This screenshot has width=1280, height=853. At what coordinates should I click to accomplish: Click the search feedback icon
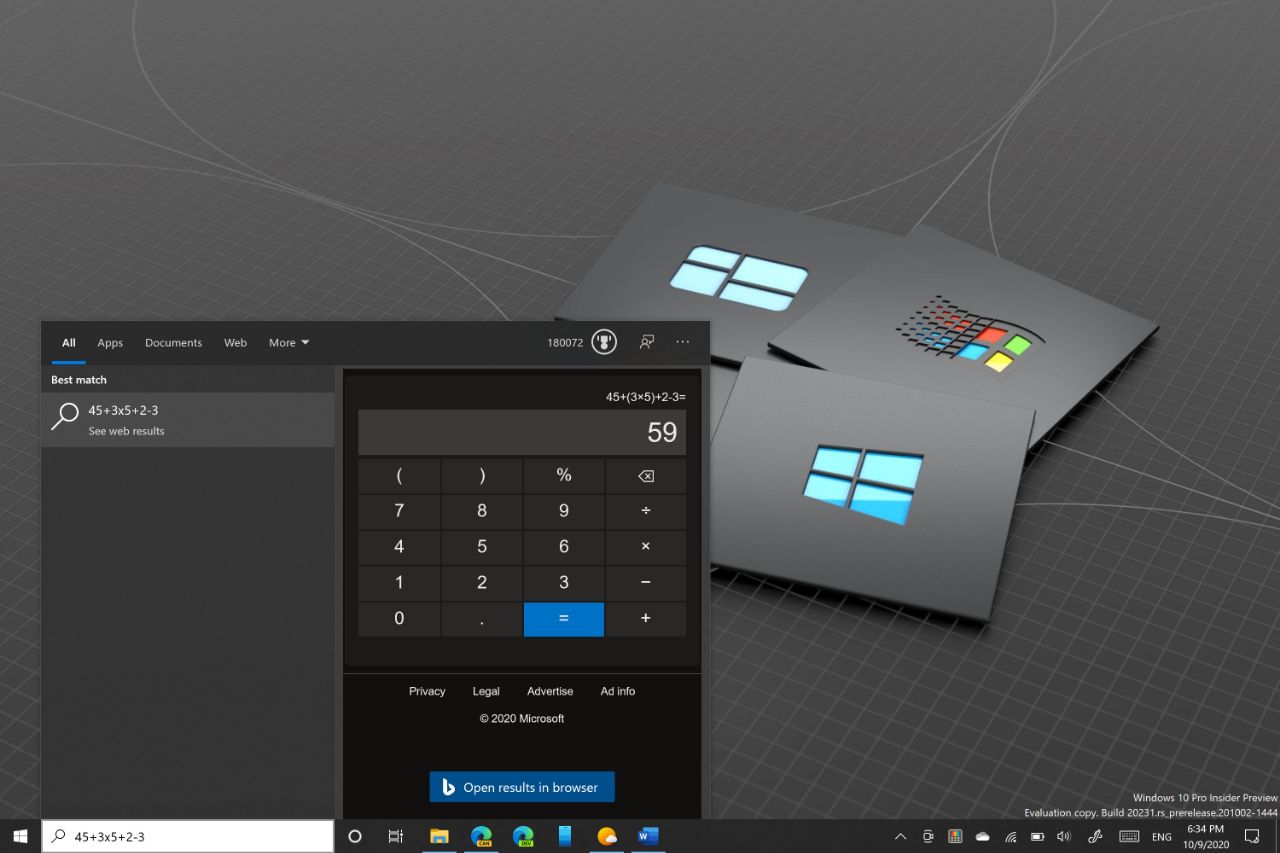tap(647, 342)
